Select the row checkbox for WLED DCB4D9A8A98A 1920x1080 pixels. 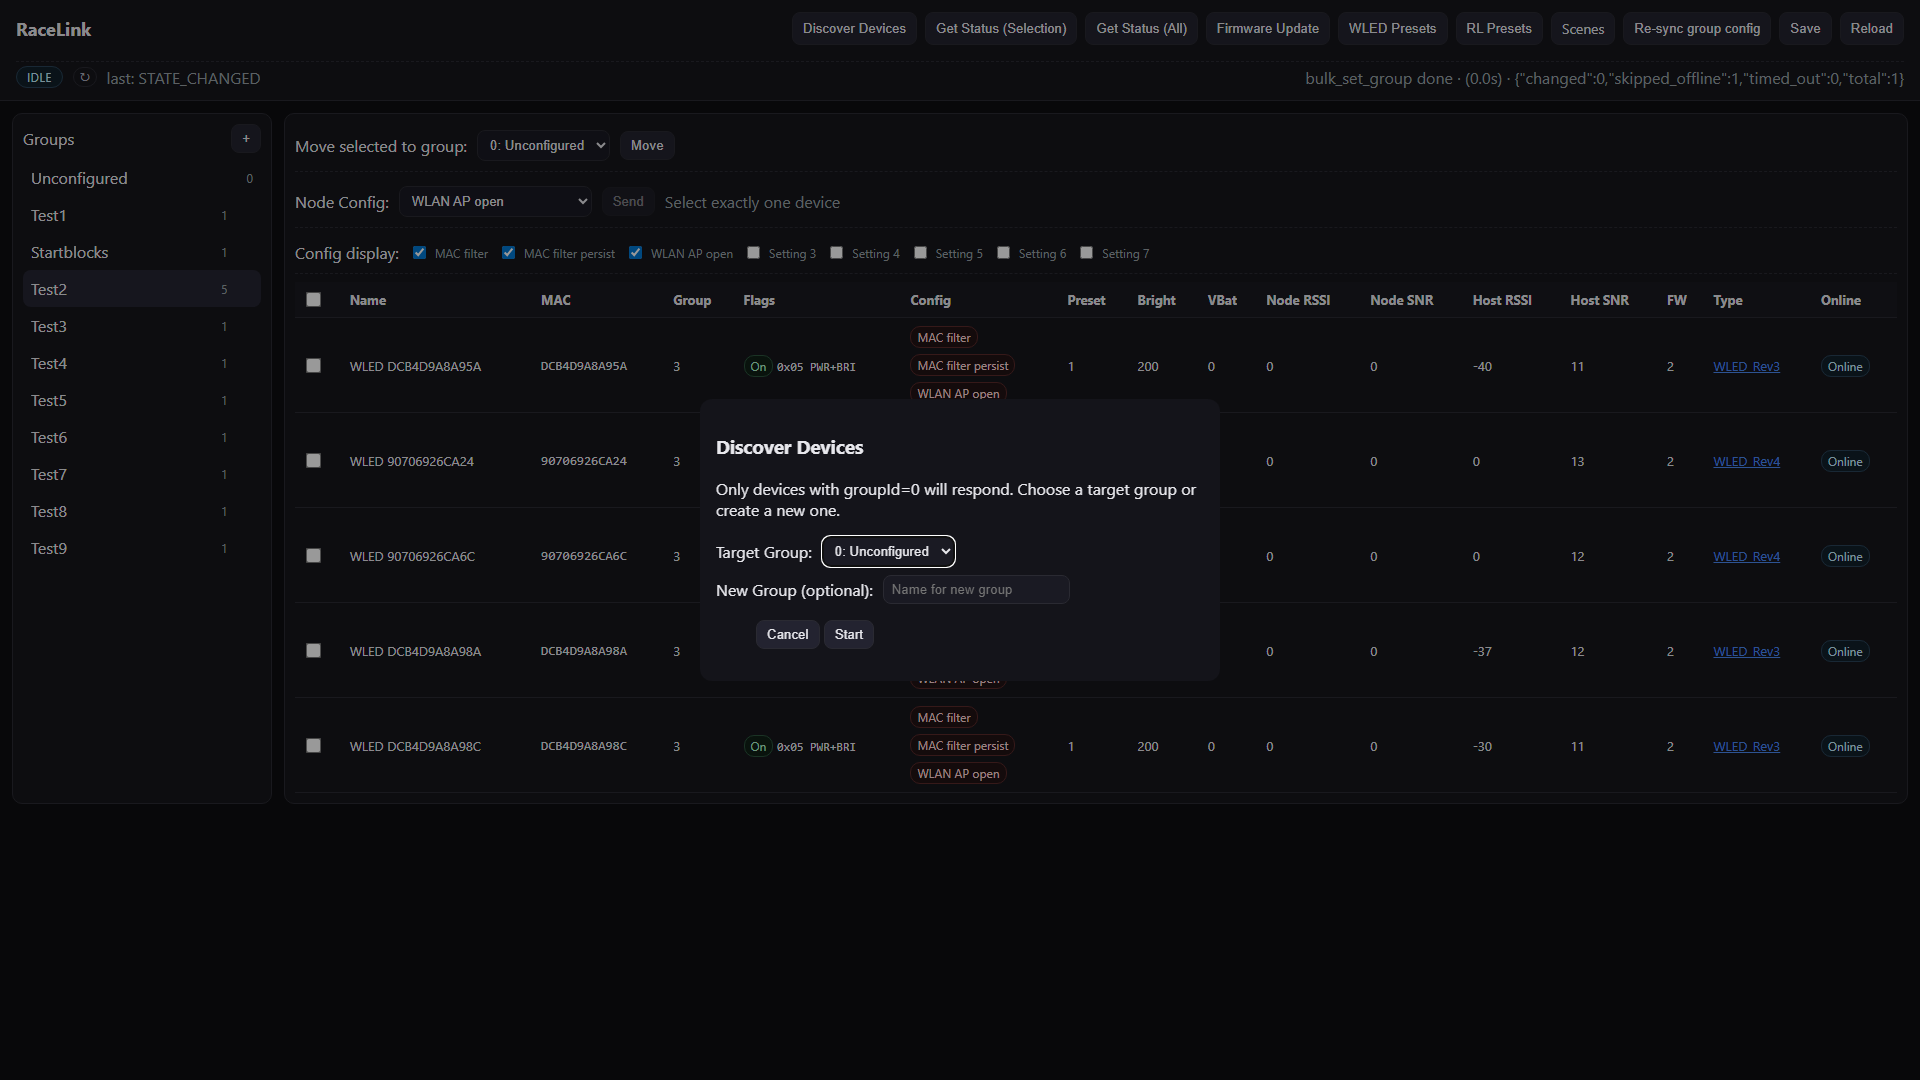click(314, 651)
